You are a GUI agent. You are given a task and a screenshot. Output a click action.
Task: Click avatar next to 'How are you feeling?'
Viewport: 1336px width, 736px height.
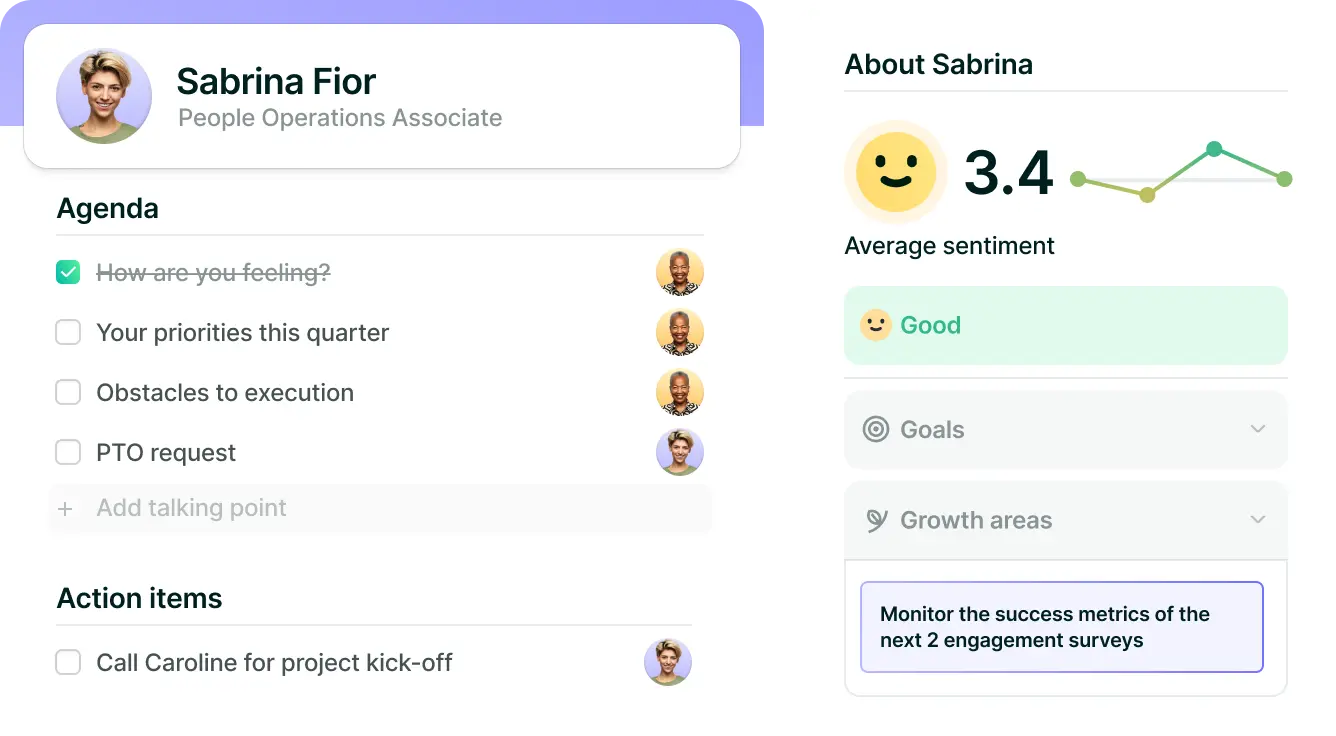(x=679, y=272)
